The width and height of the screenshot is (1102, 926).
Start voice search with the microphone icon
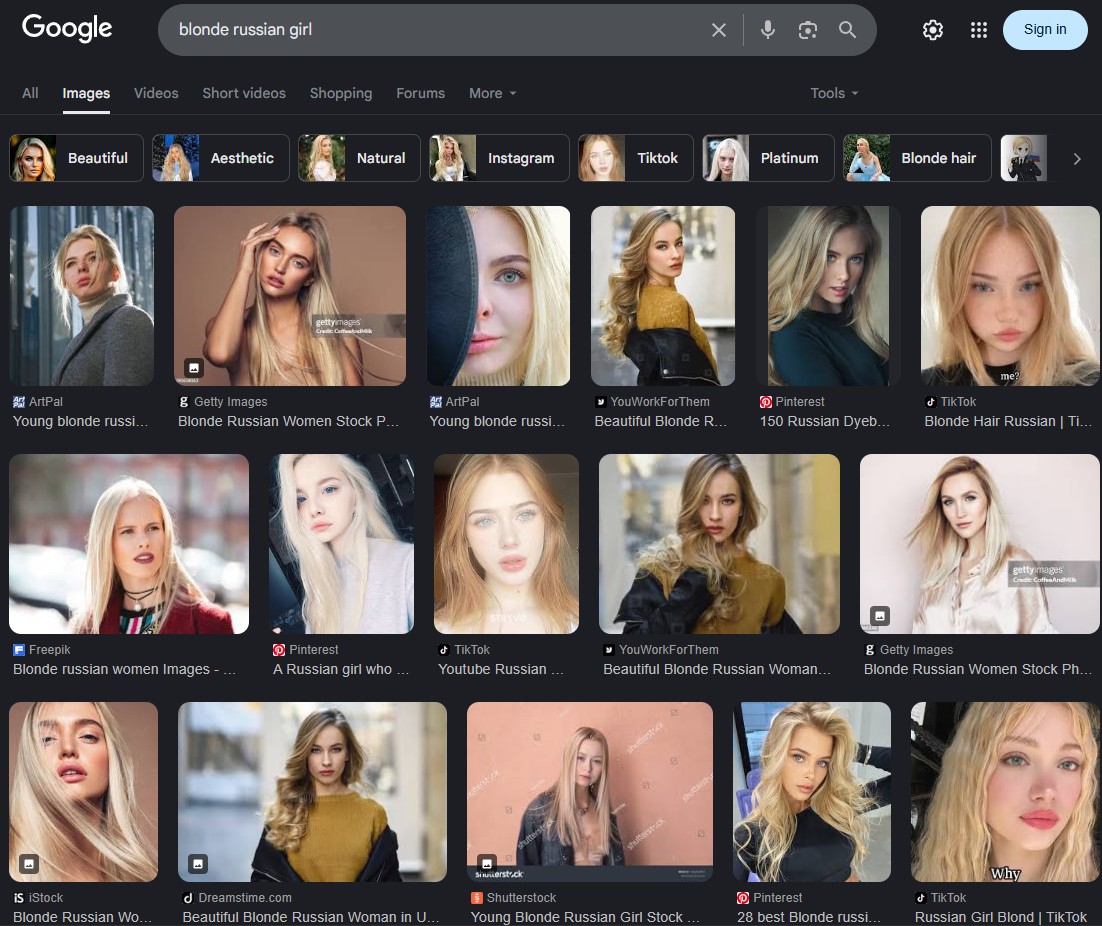[x=767, y=30]
